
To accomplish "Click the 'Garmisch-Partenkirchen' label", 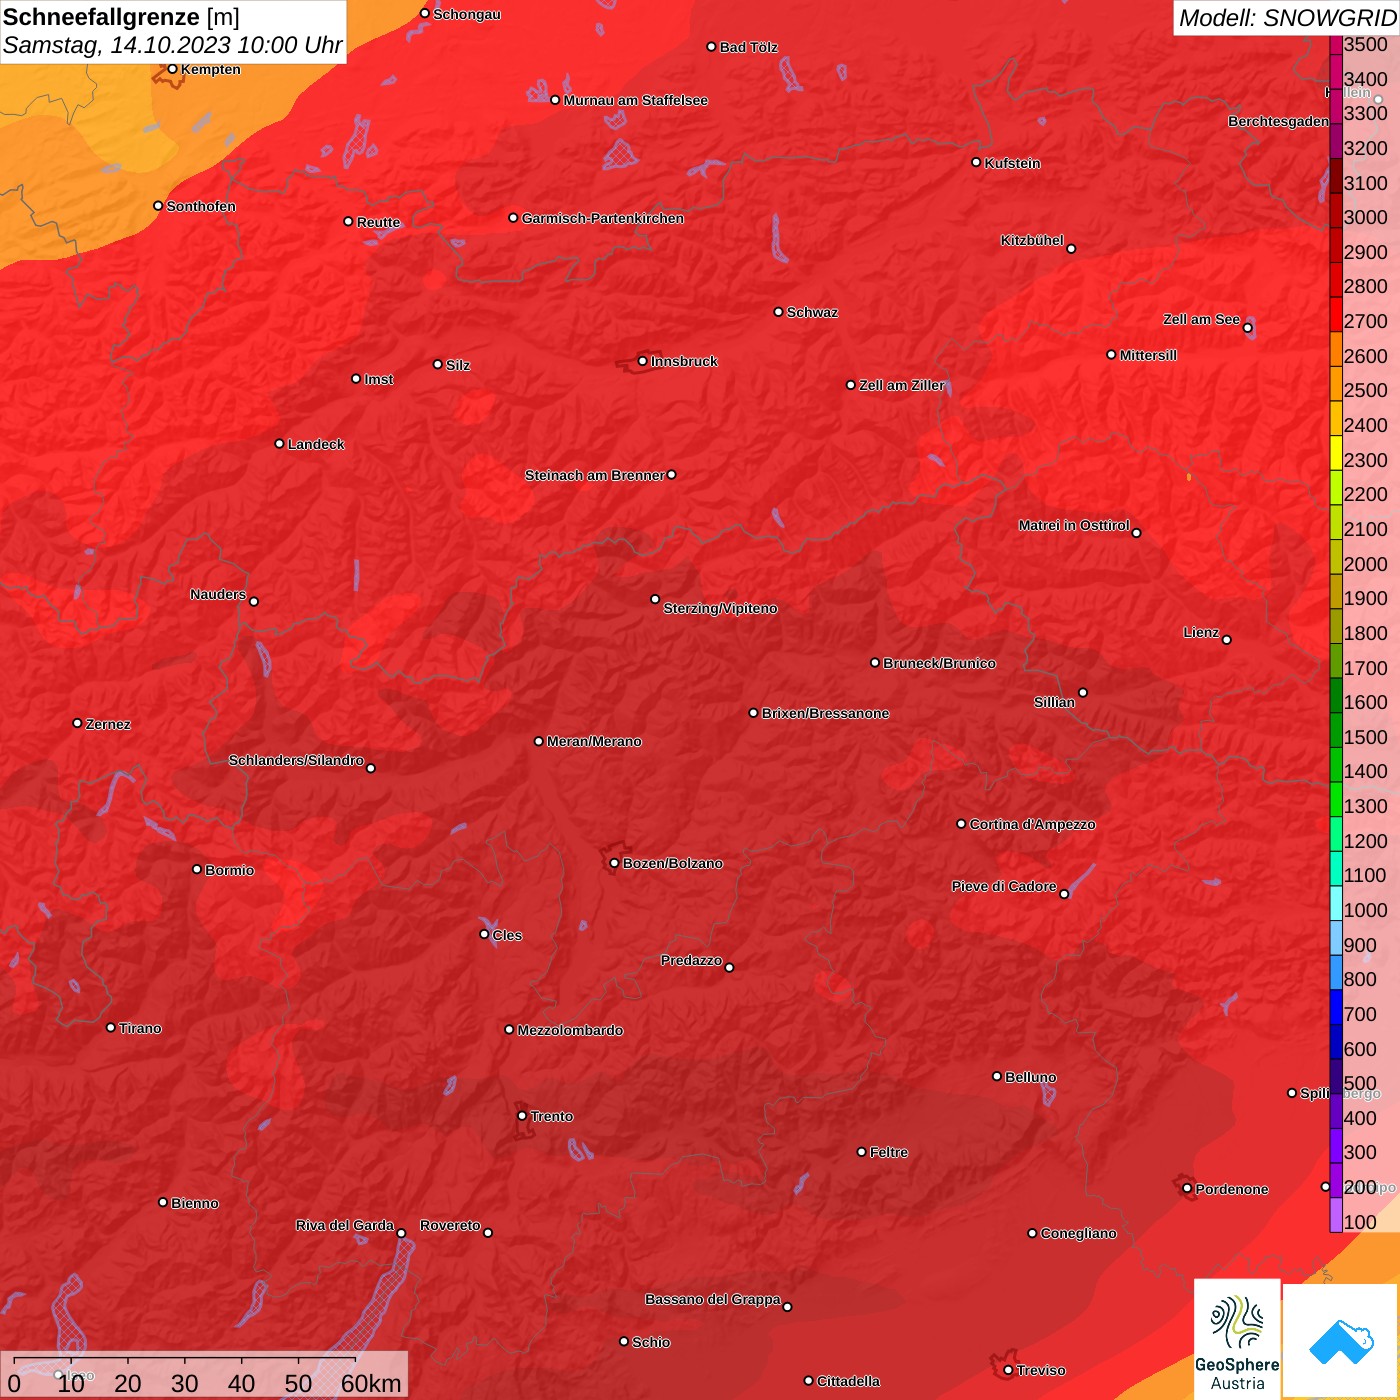I will pos(603,218).
